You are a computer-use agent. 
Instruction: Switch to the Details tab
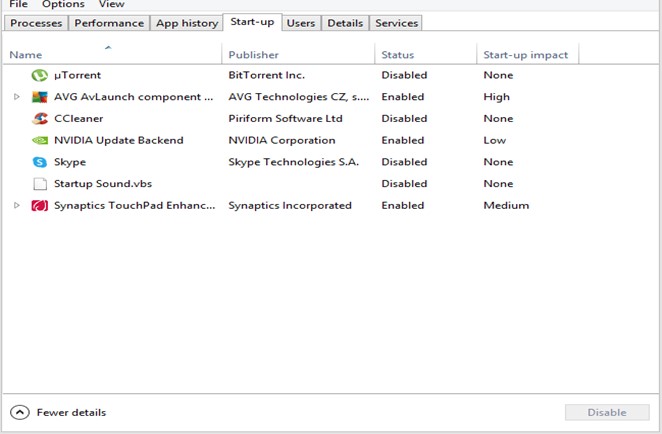(x=345, y=23)
